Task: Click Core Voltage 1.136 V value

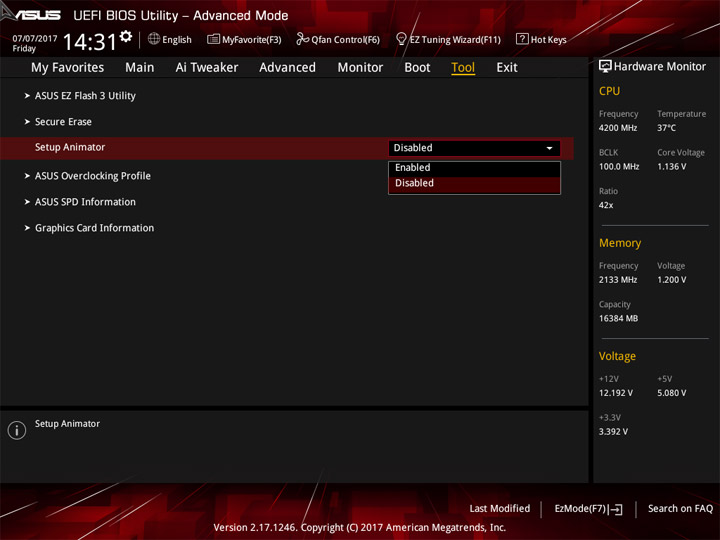Action: (672, 167)
